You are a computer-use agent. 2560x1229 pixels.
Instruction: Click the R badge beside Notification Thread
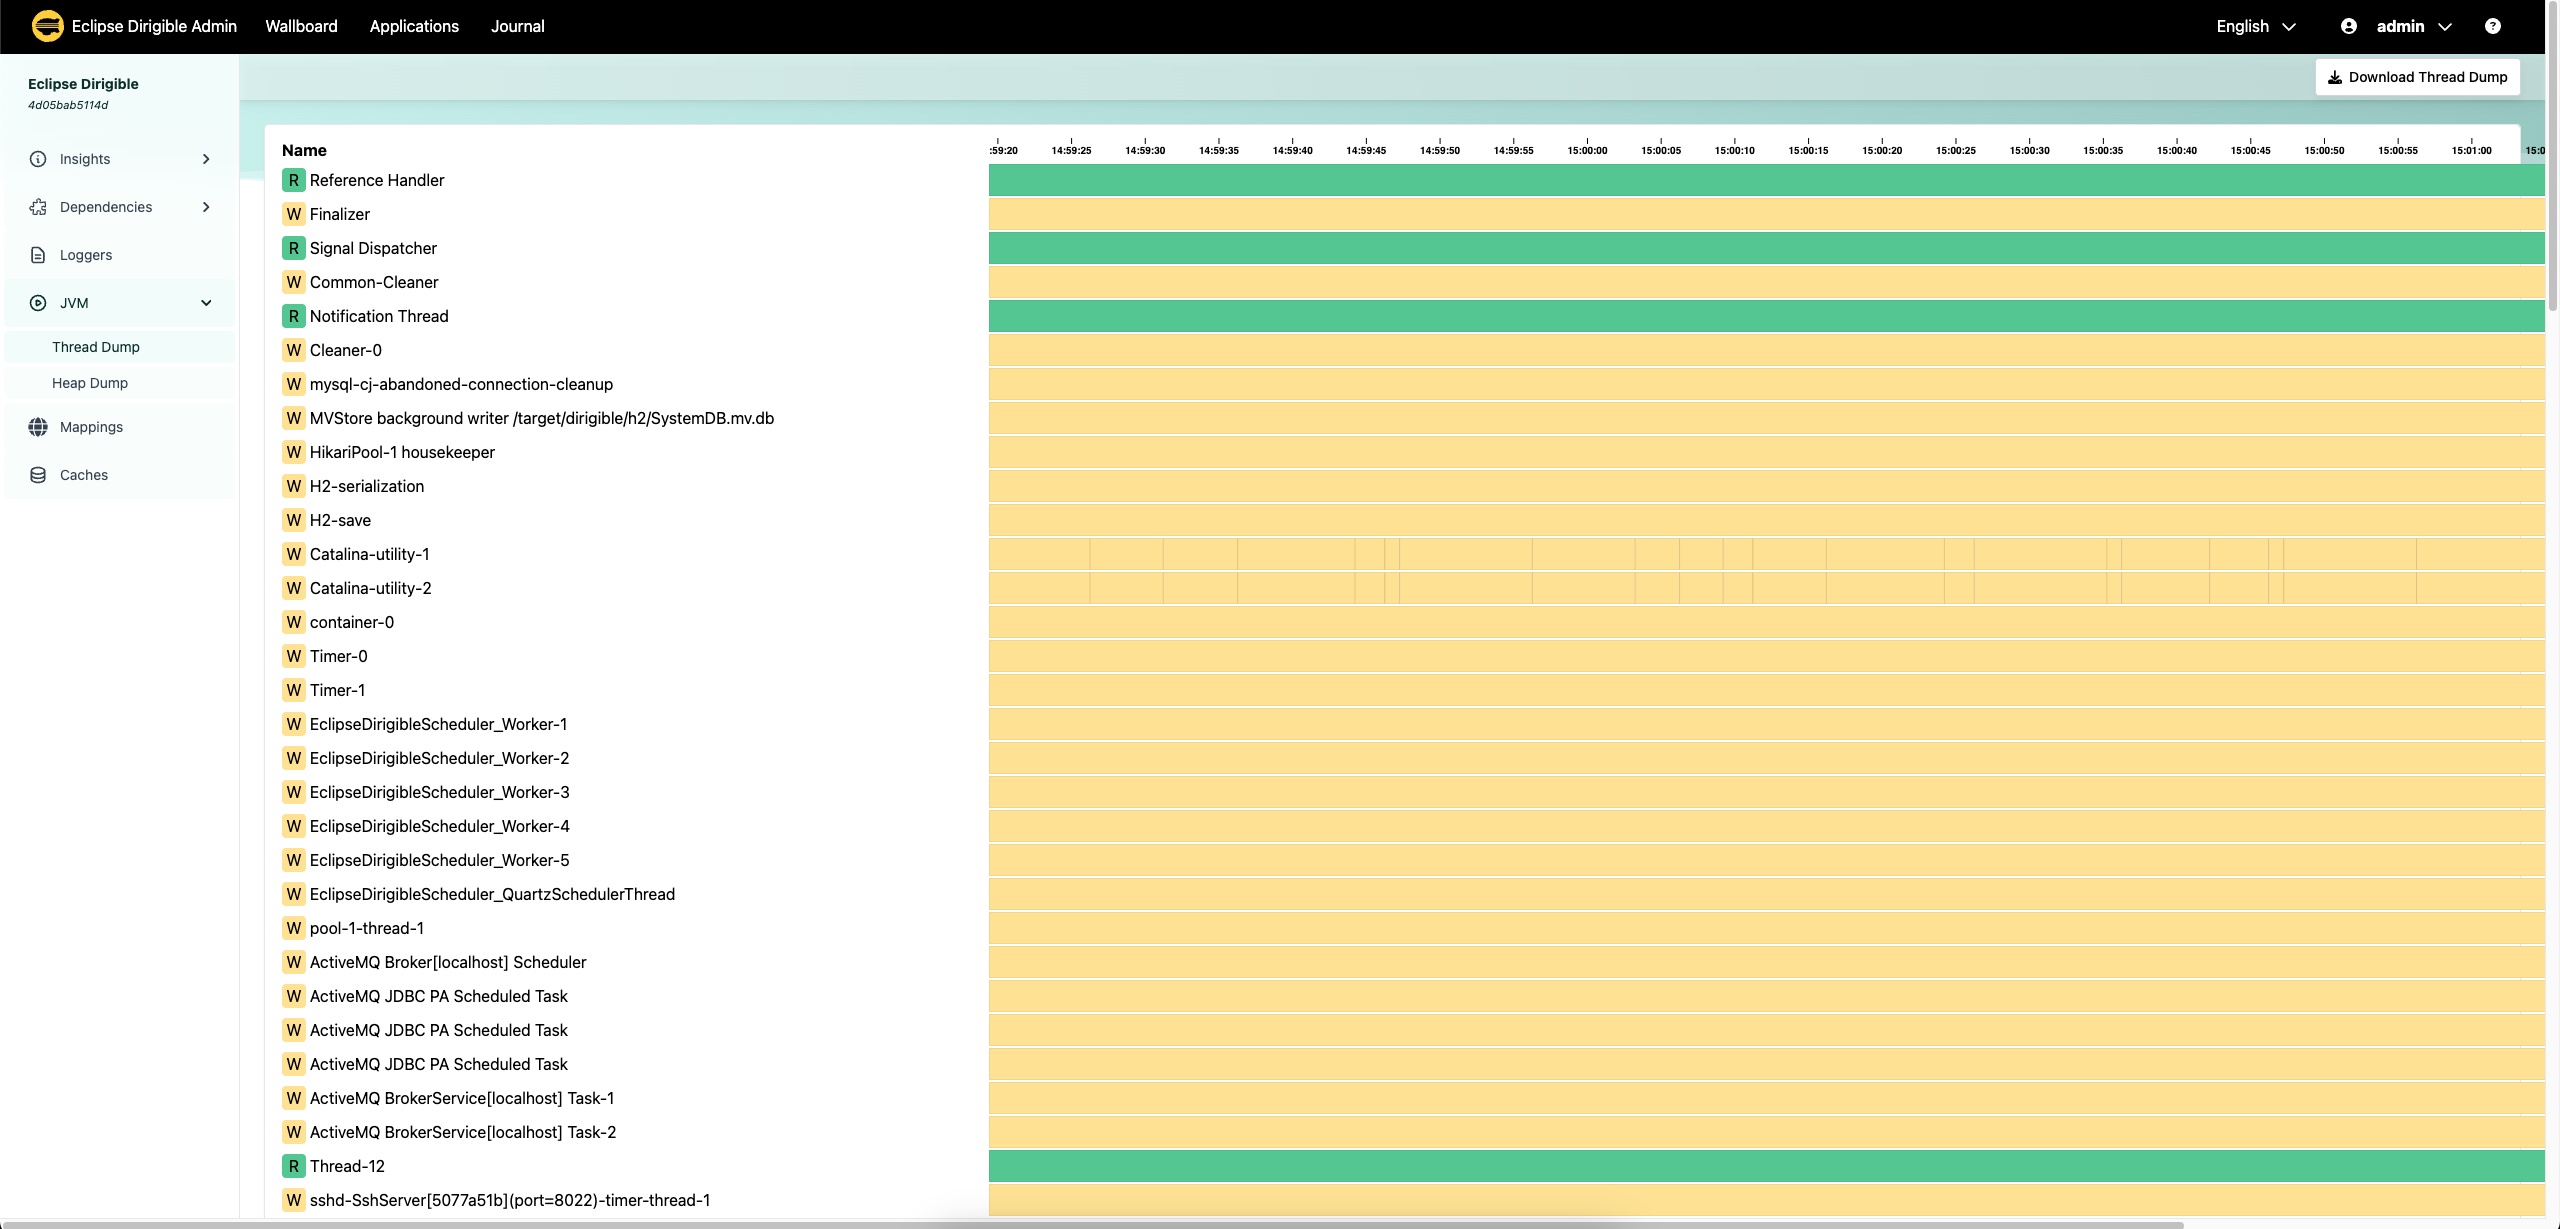tap(293, 316)
